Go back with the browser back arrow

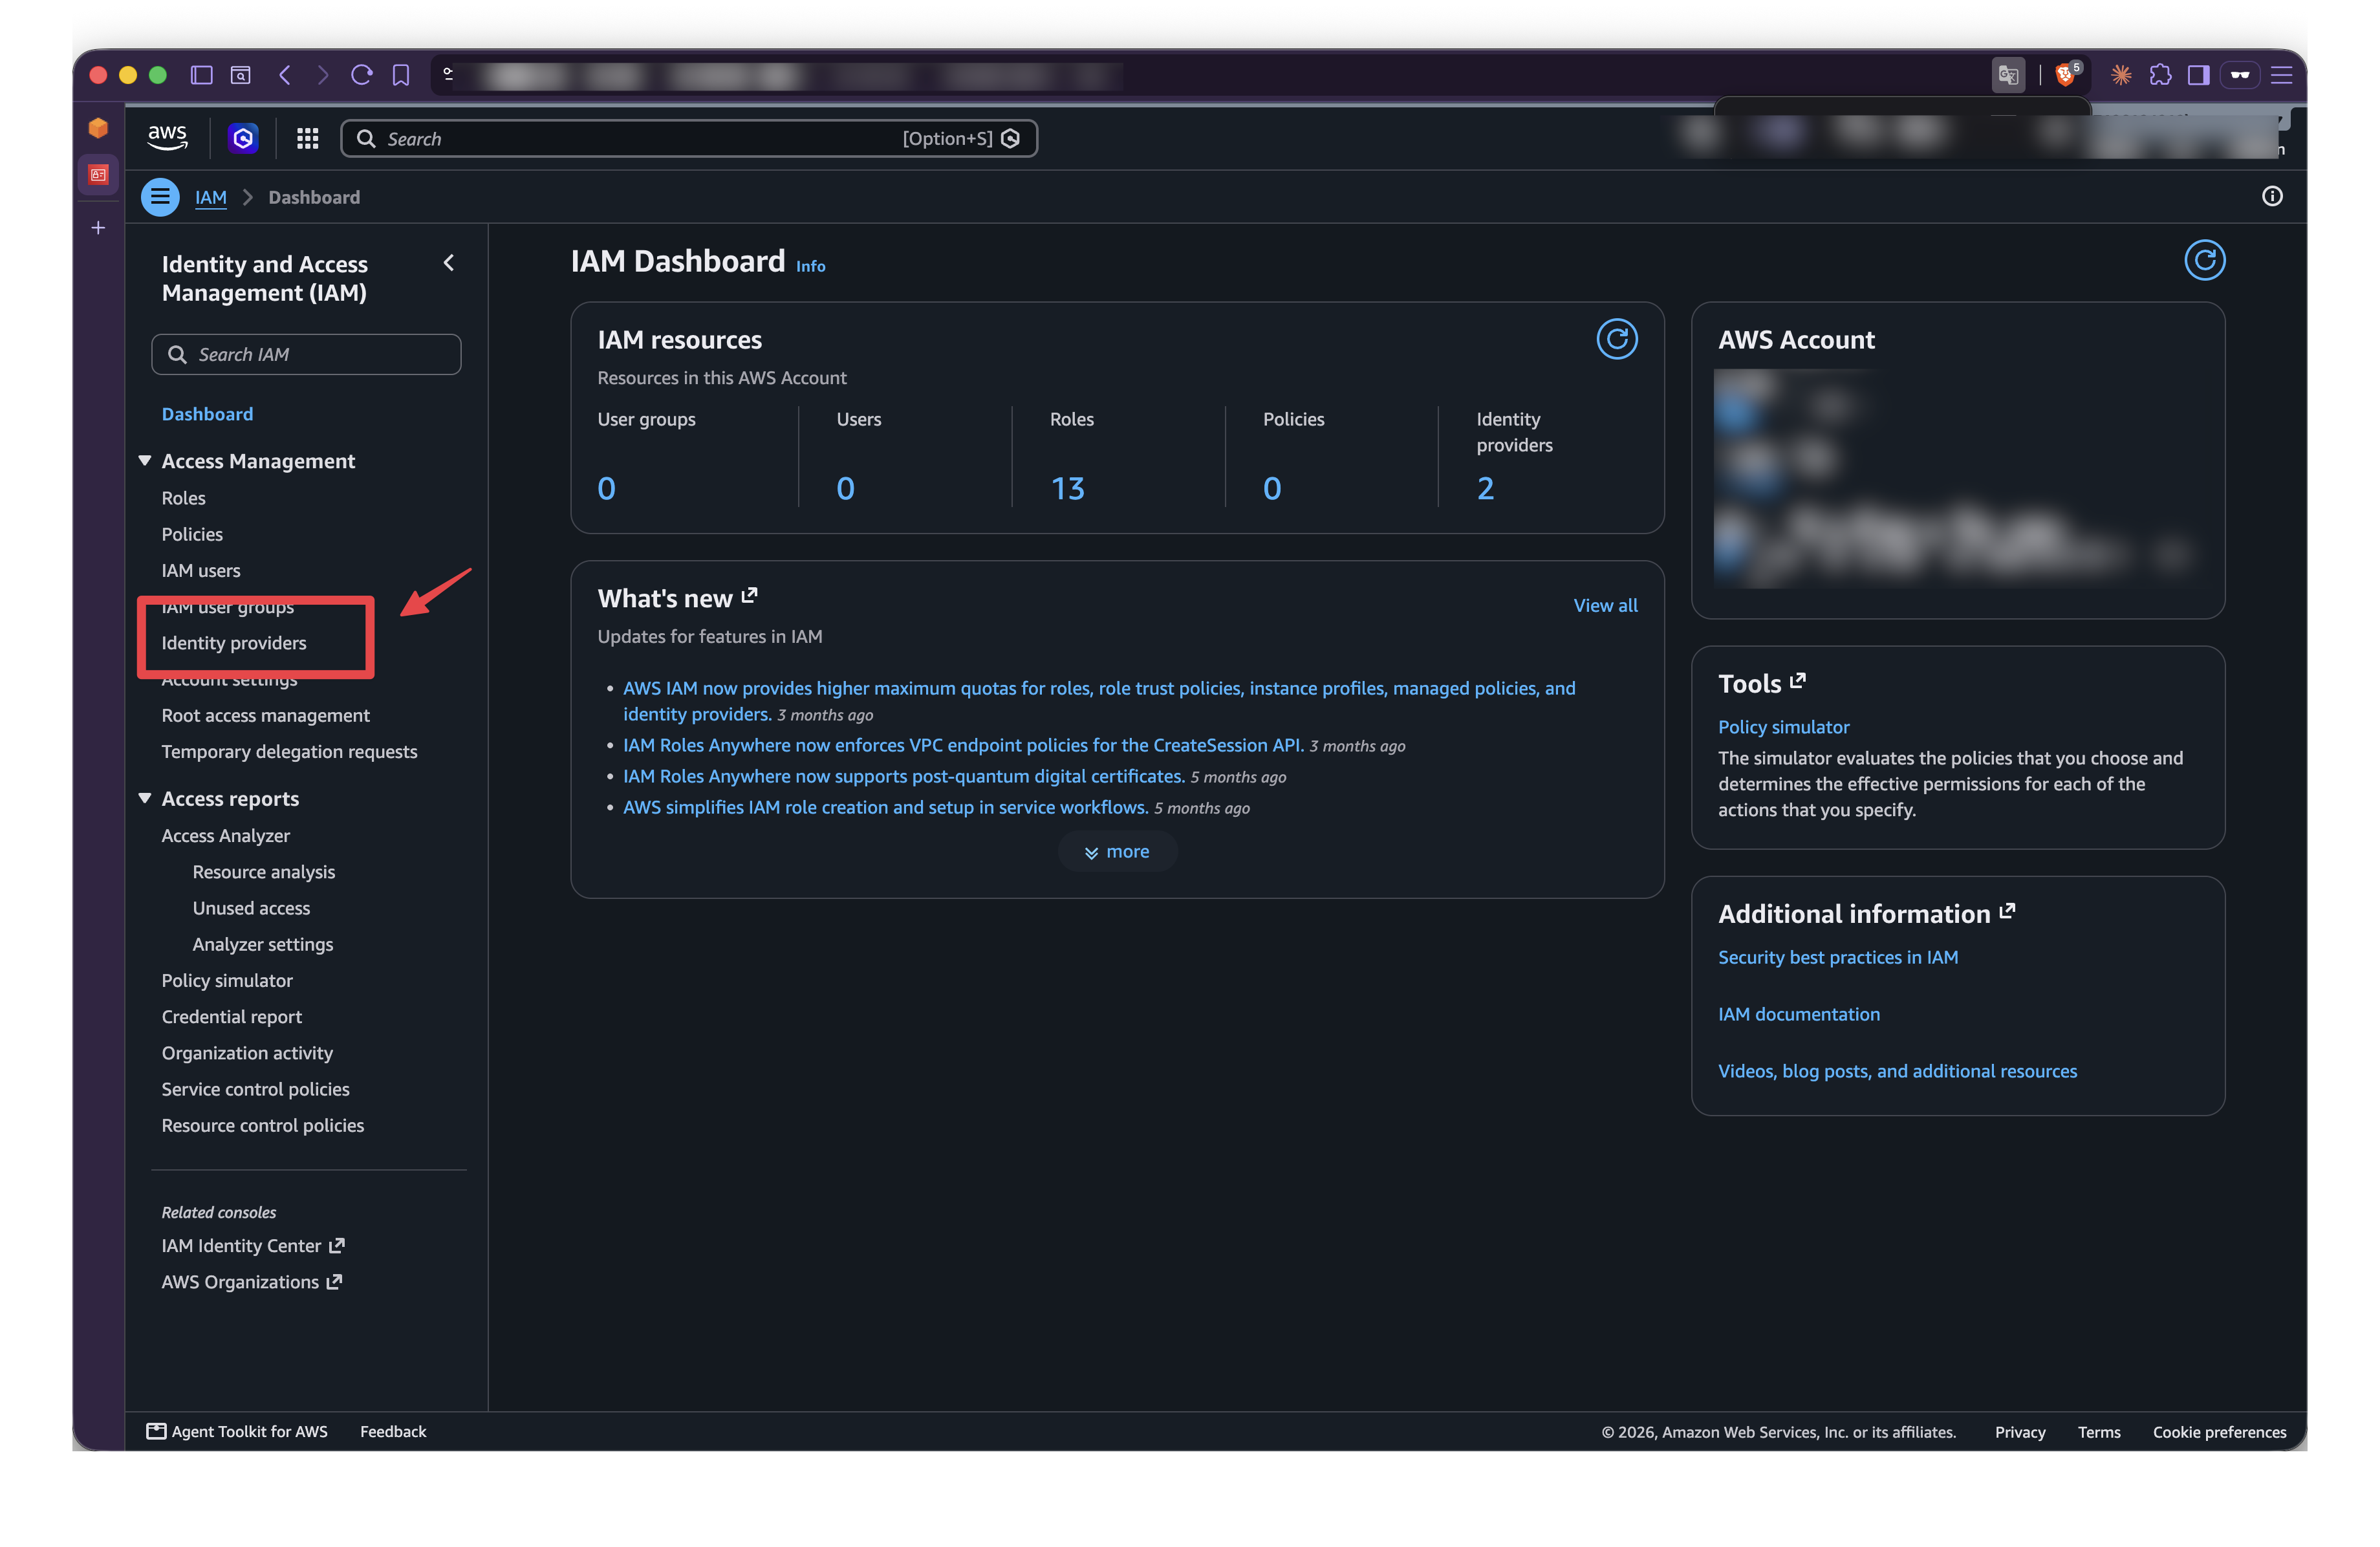pos(285,75)
